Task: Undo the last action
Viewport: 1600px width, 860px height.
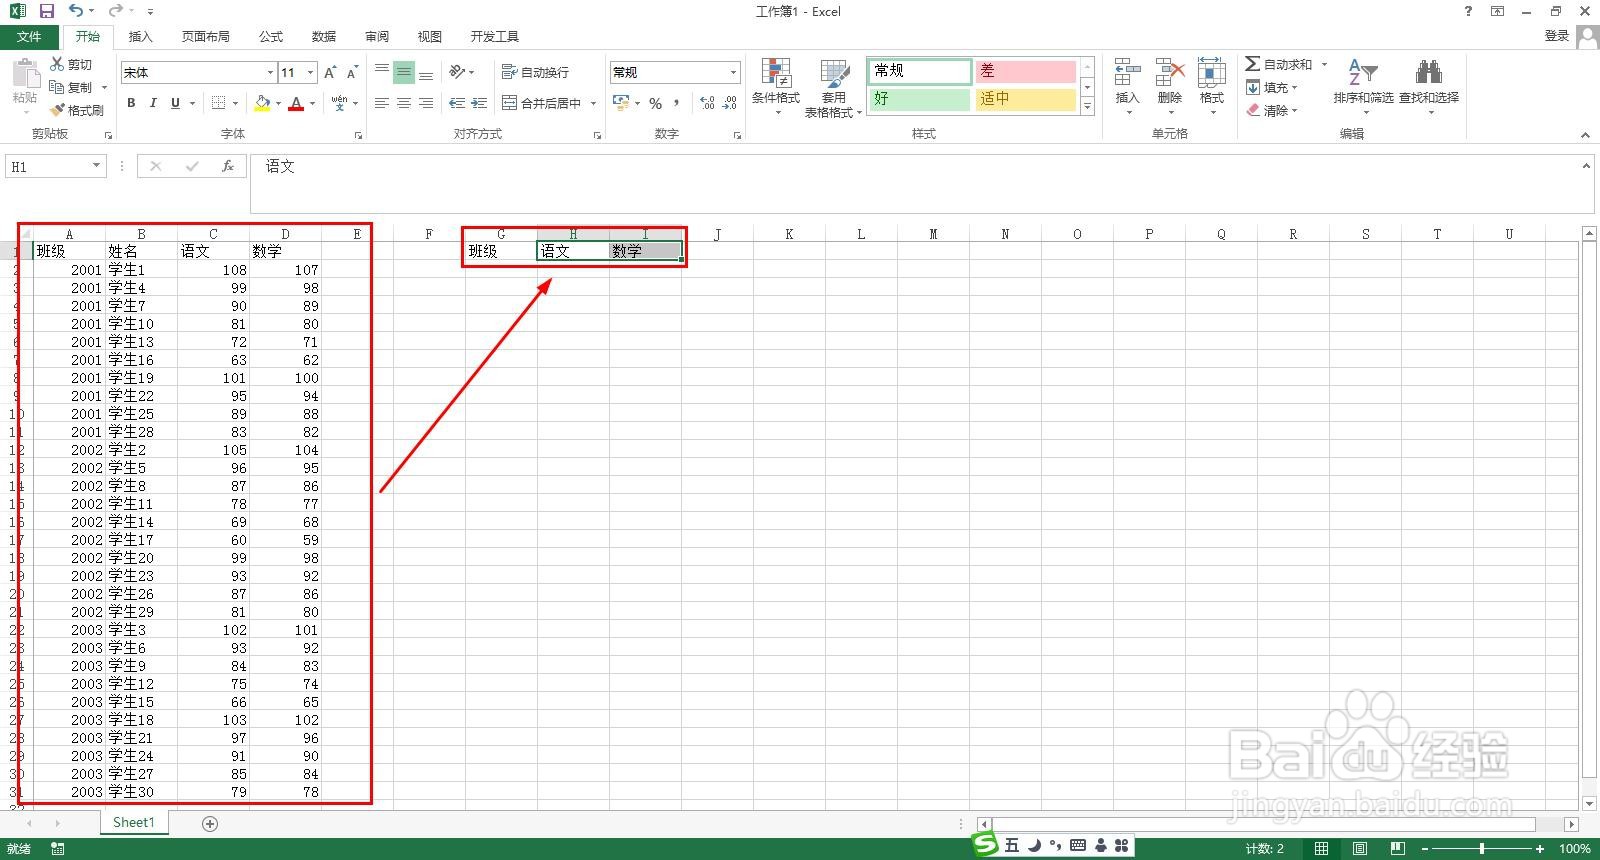Action: (x=76, y=11)
